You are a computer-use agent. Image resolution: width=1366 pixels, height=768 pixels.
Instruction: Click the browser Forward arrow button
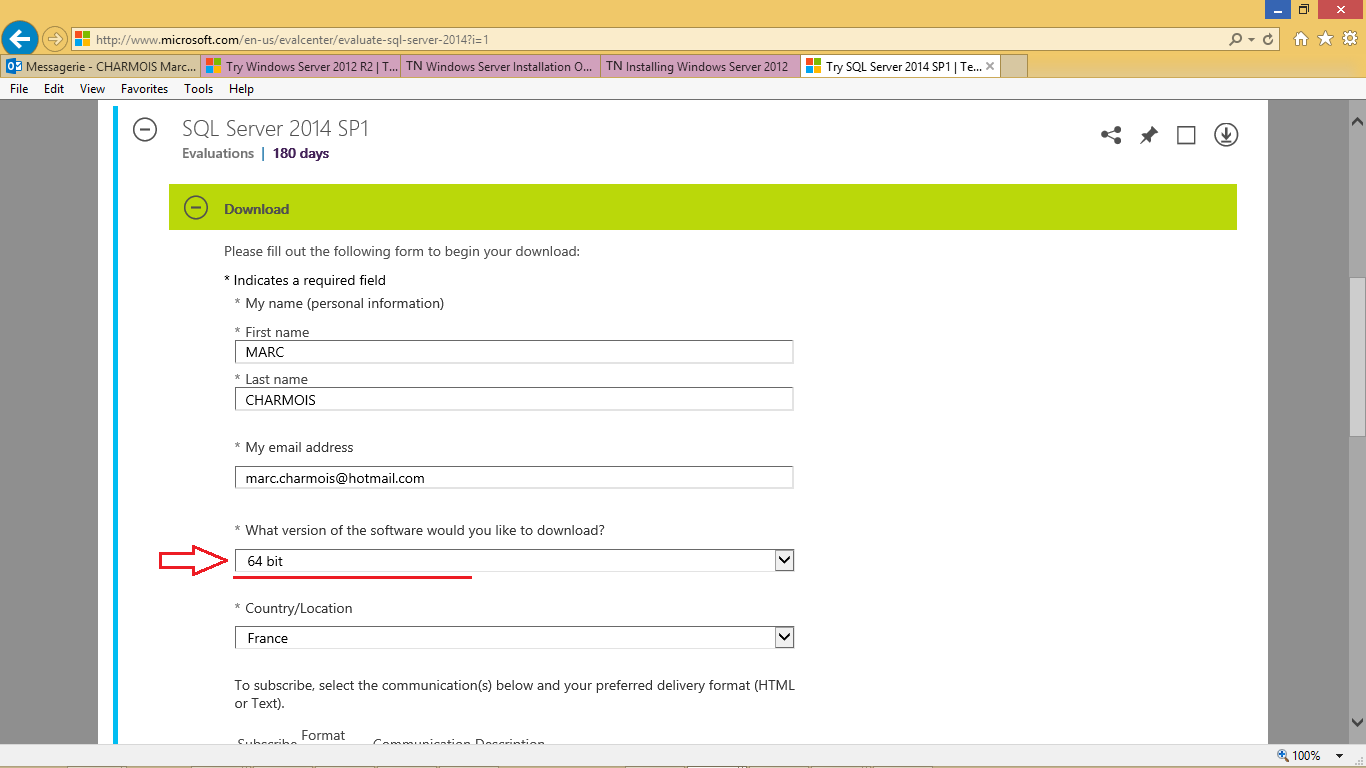coord(55,39)
